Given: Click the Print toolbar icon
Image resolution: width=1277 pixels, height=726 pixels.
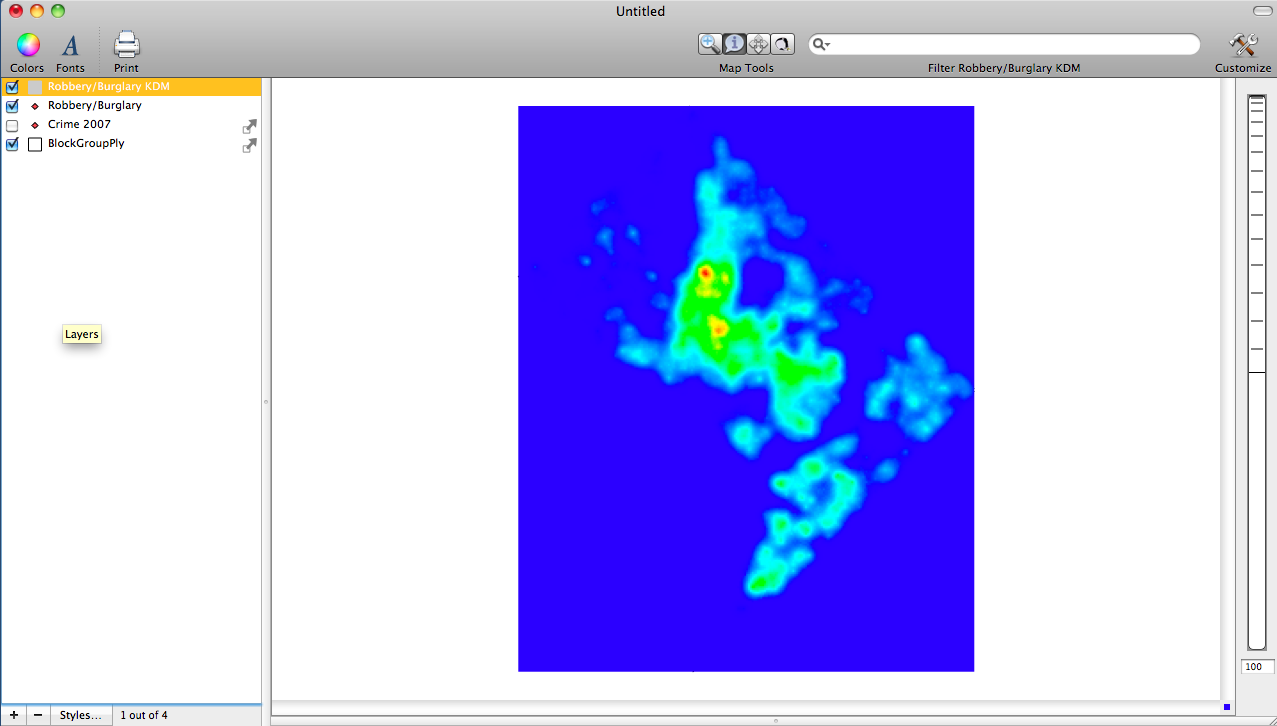Looking at the screenshot, I should point(126,45).
